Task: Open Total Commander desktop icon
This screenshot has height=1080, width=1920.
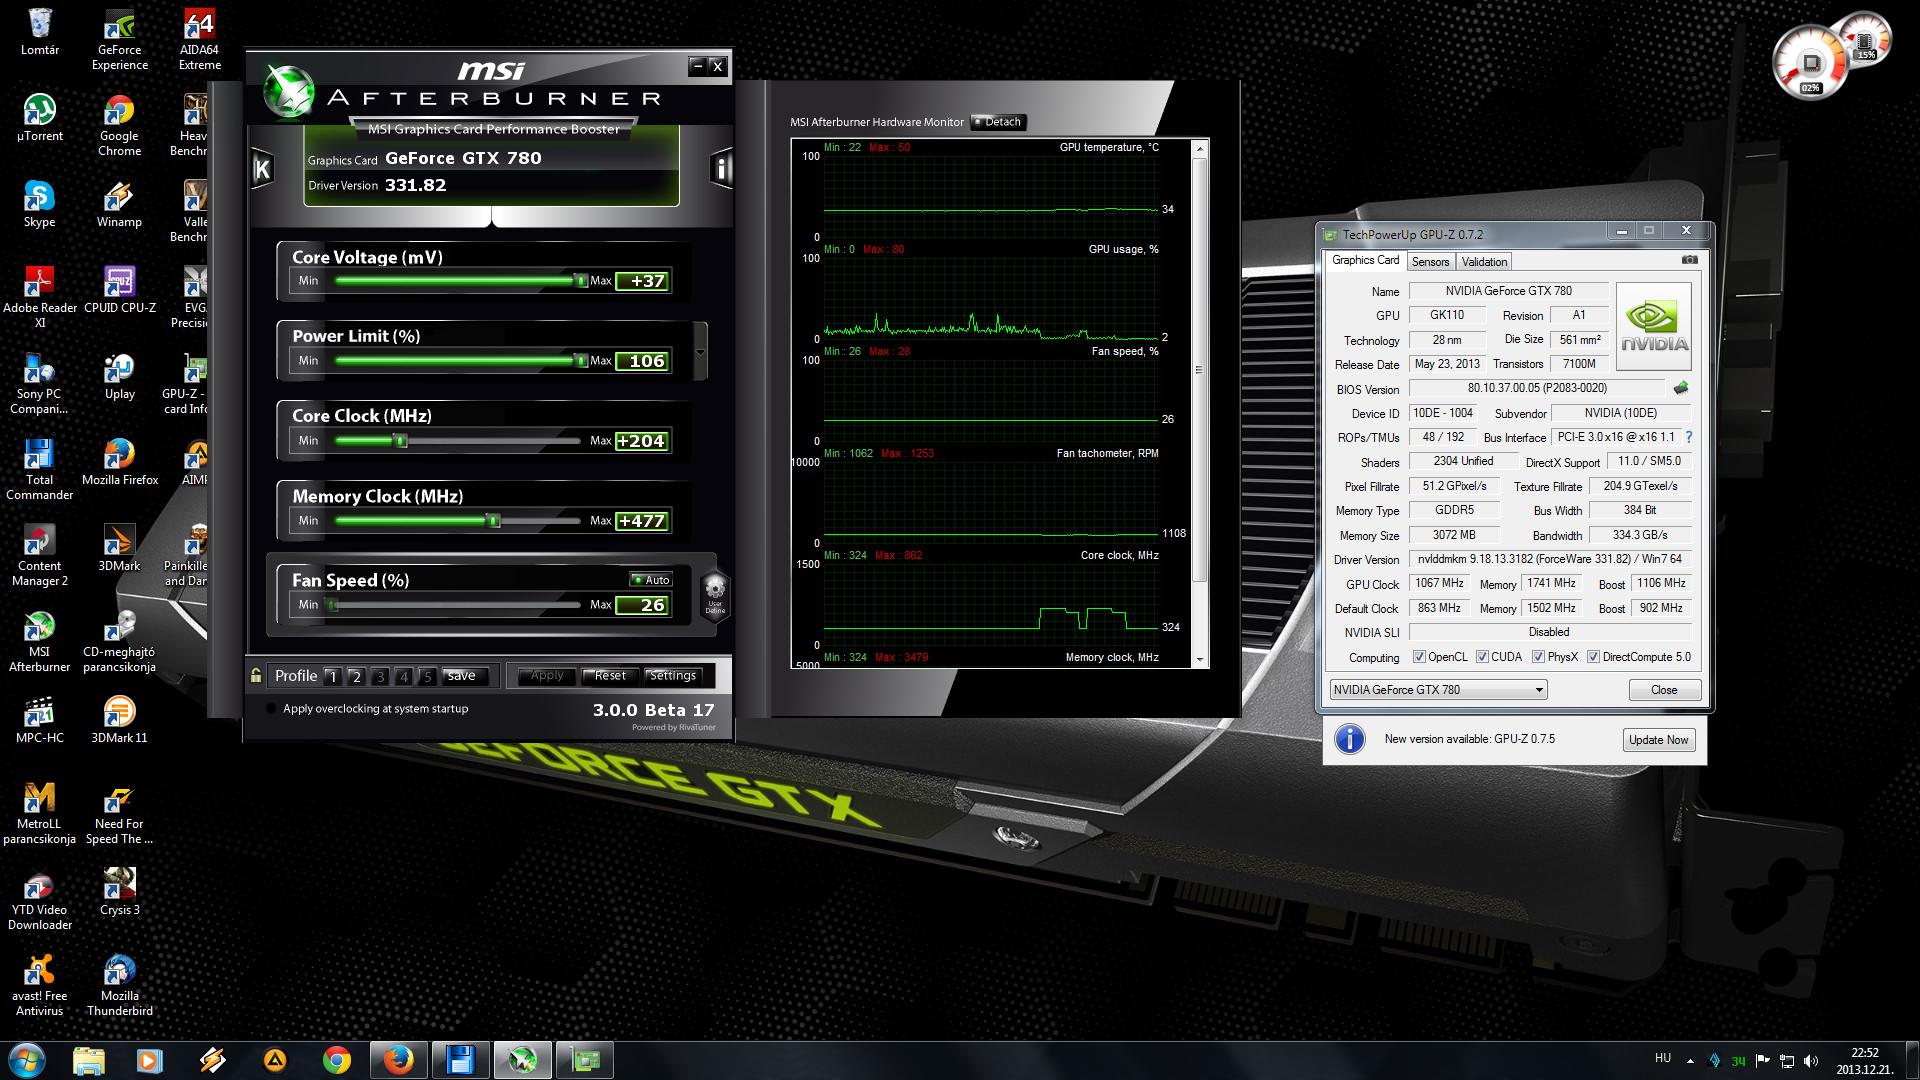Action: tap(40, 470)
